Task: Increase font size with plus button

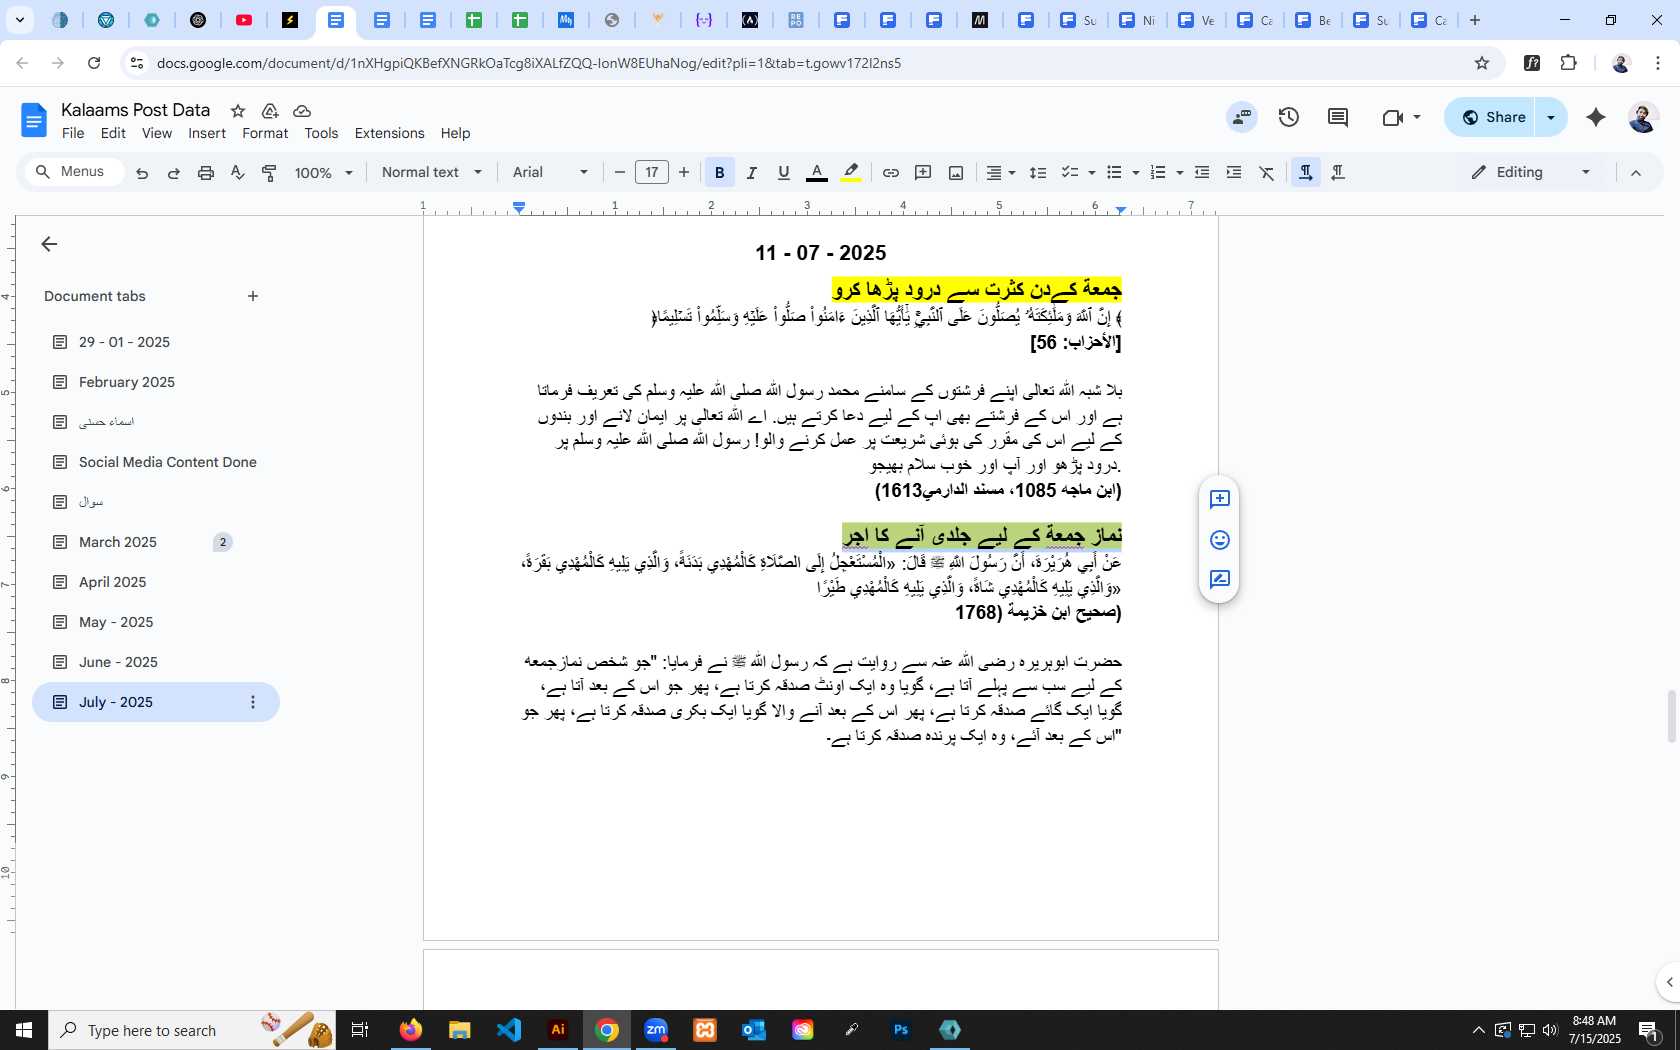Action: click(x=684, y=173)
